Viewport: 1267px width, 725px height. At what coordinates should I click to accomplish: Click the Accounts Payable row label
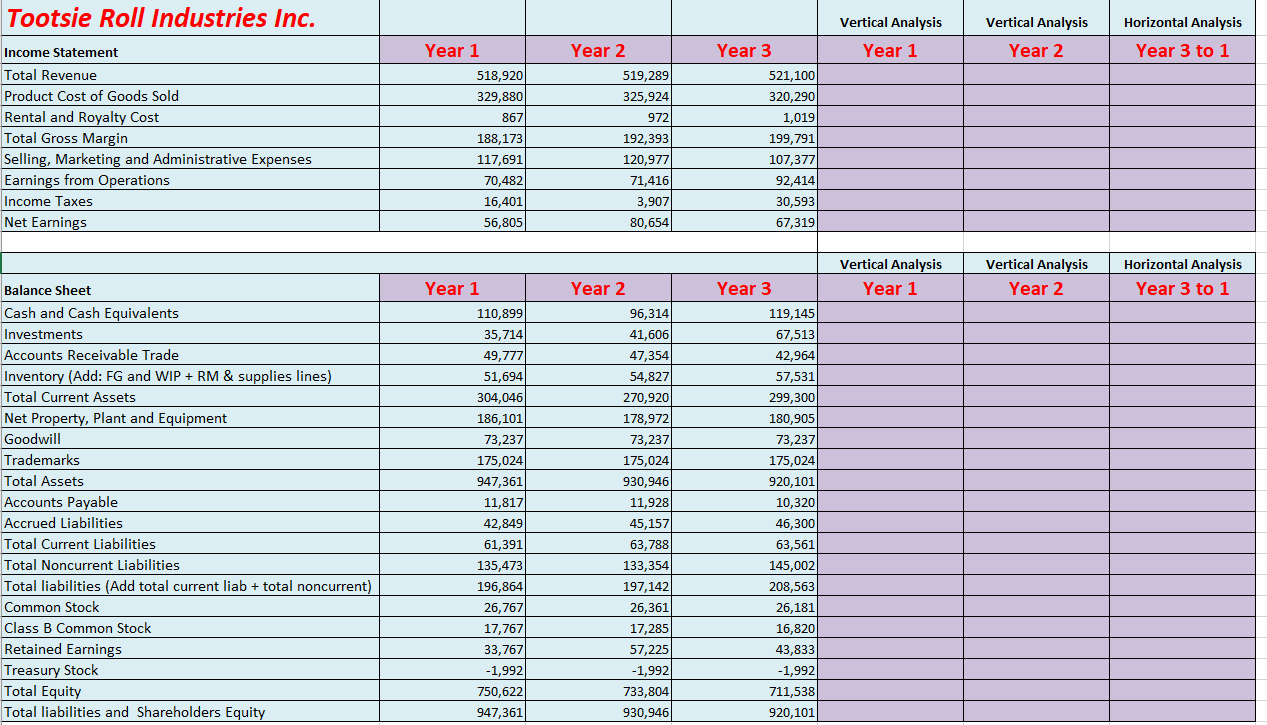pyautogui.click(x=190, y=502)
